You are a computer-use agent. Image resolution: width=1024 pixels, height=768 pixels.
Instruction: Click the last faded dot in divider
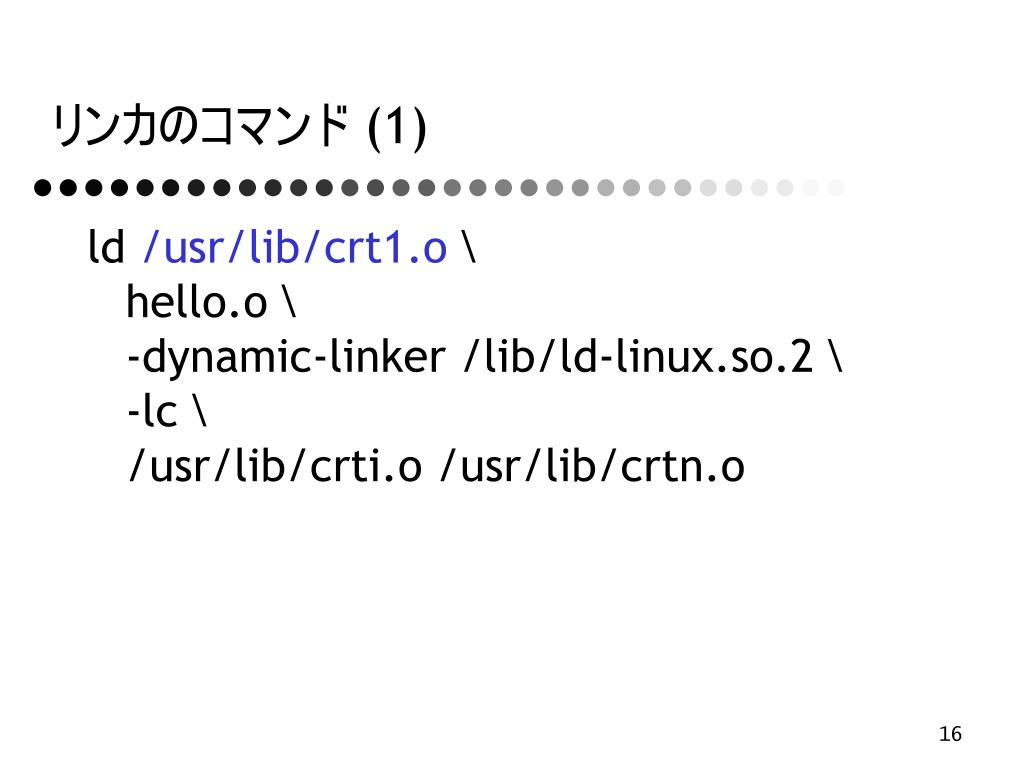click(836, 187)
